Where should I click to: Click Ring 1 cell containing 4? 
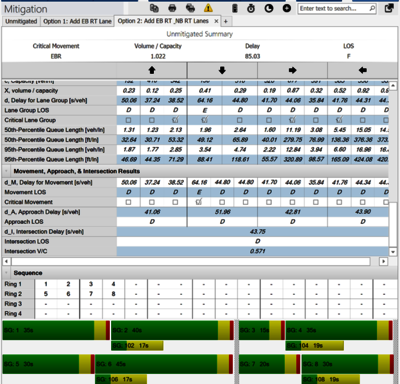point(113,284)
